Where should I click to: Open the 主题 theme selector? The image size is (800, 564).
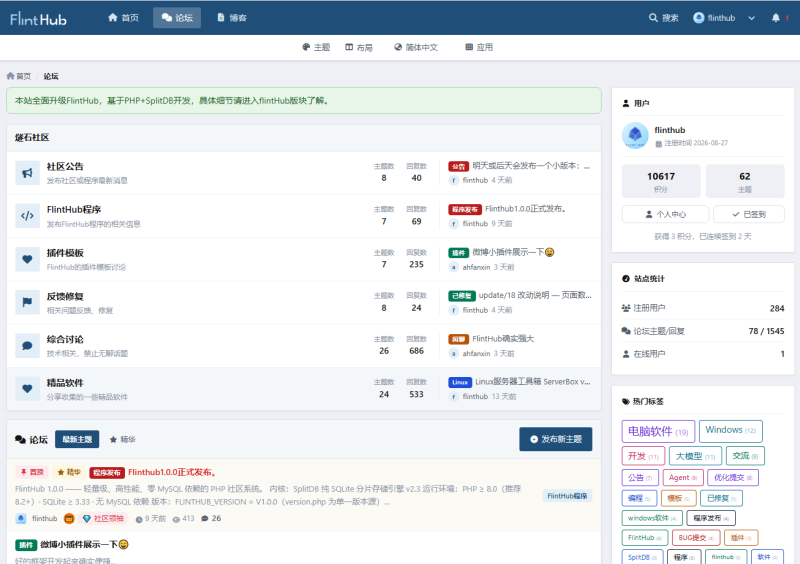pyautogui.click(x=316, y=47)
